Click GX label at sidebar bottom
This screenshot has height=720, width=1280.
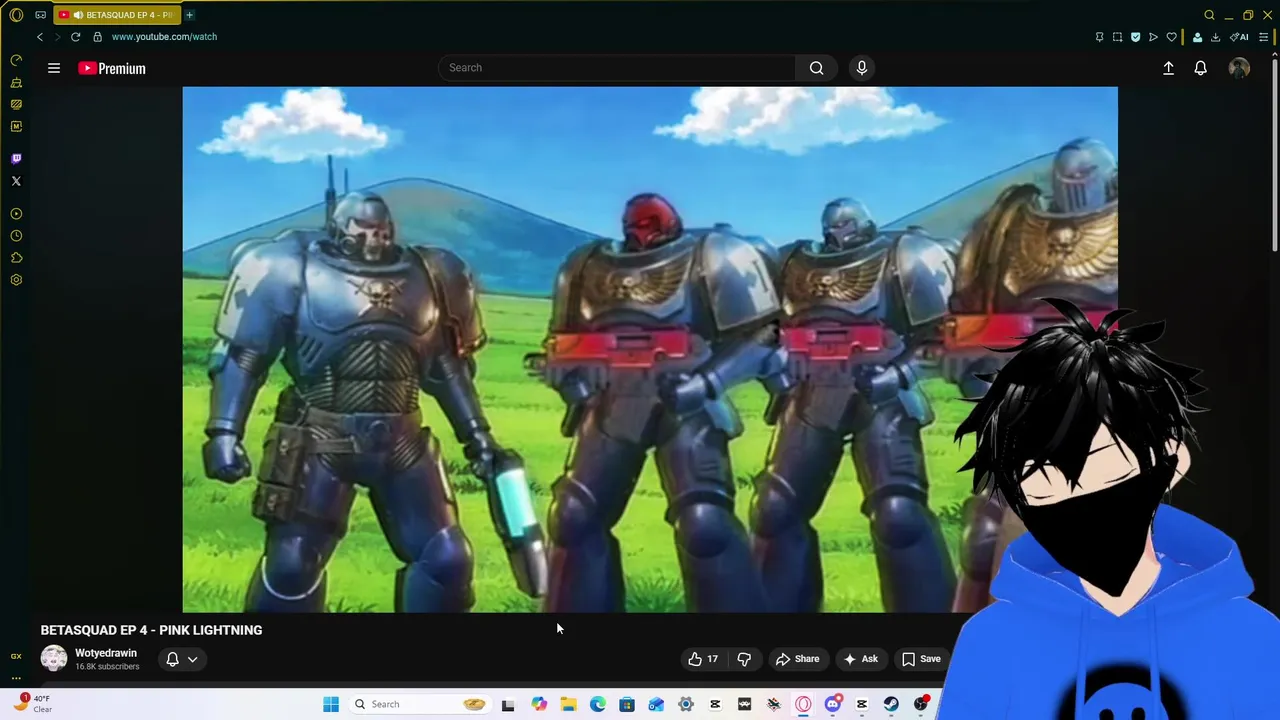16,657
